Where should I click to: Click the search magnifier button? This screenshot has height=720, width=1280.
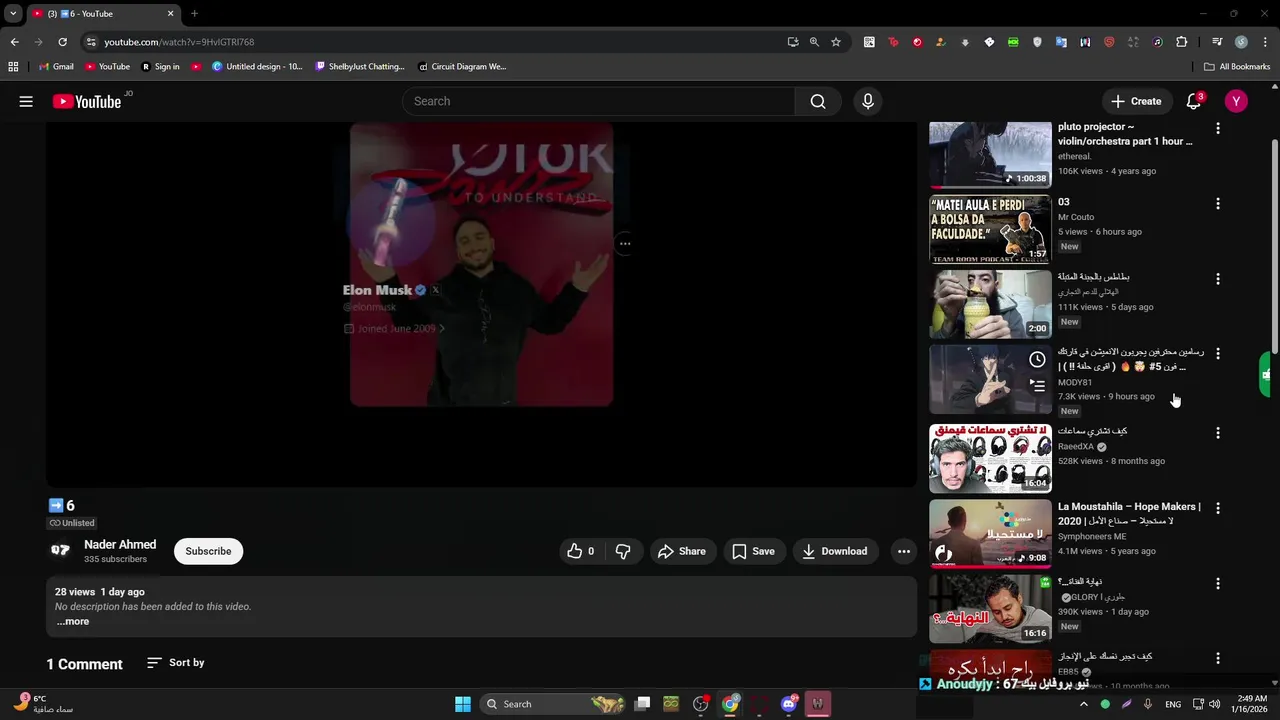pos(818,101)
